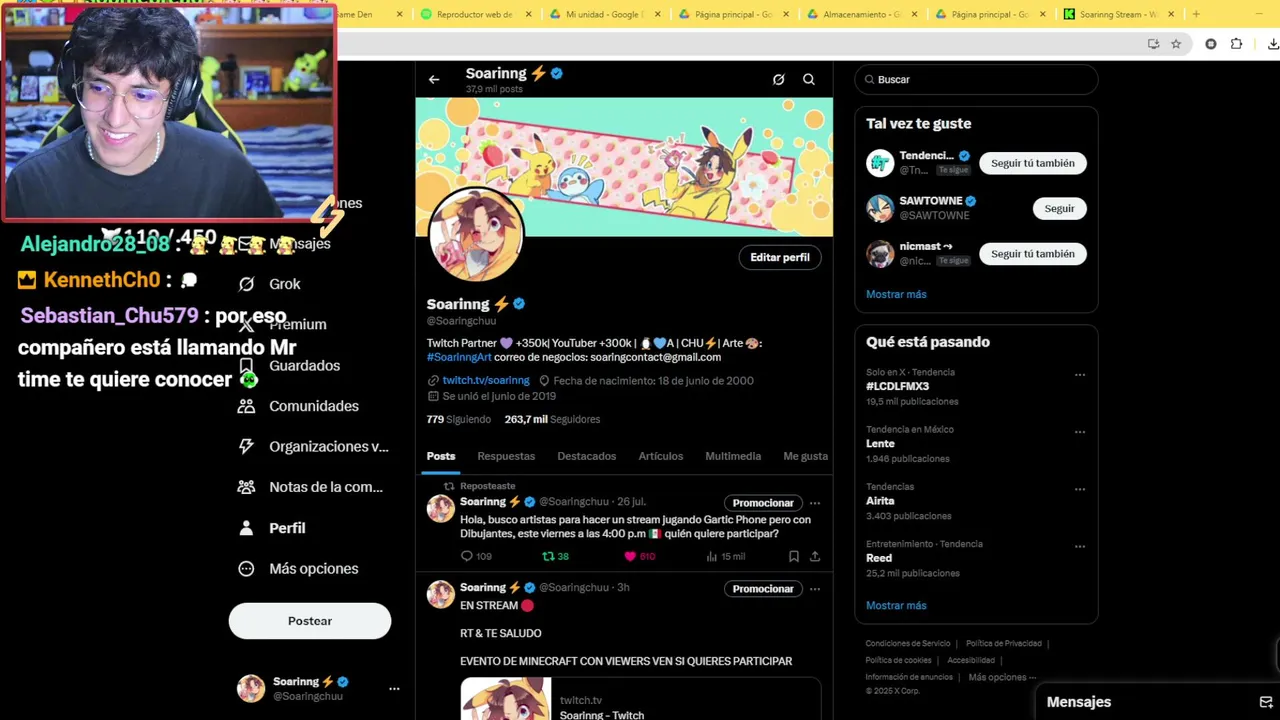Open more options on the EN STREAM post
1280x720 pixels.
coord(815,589)
